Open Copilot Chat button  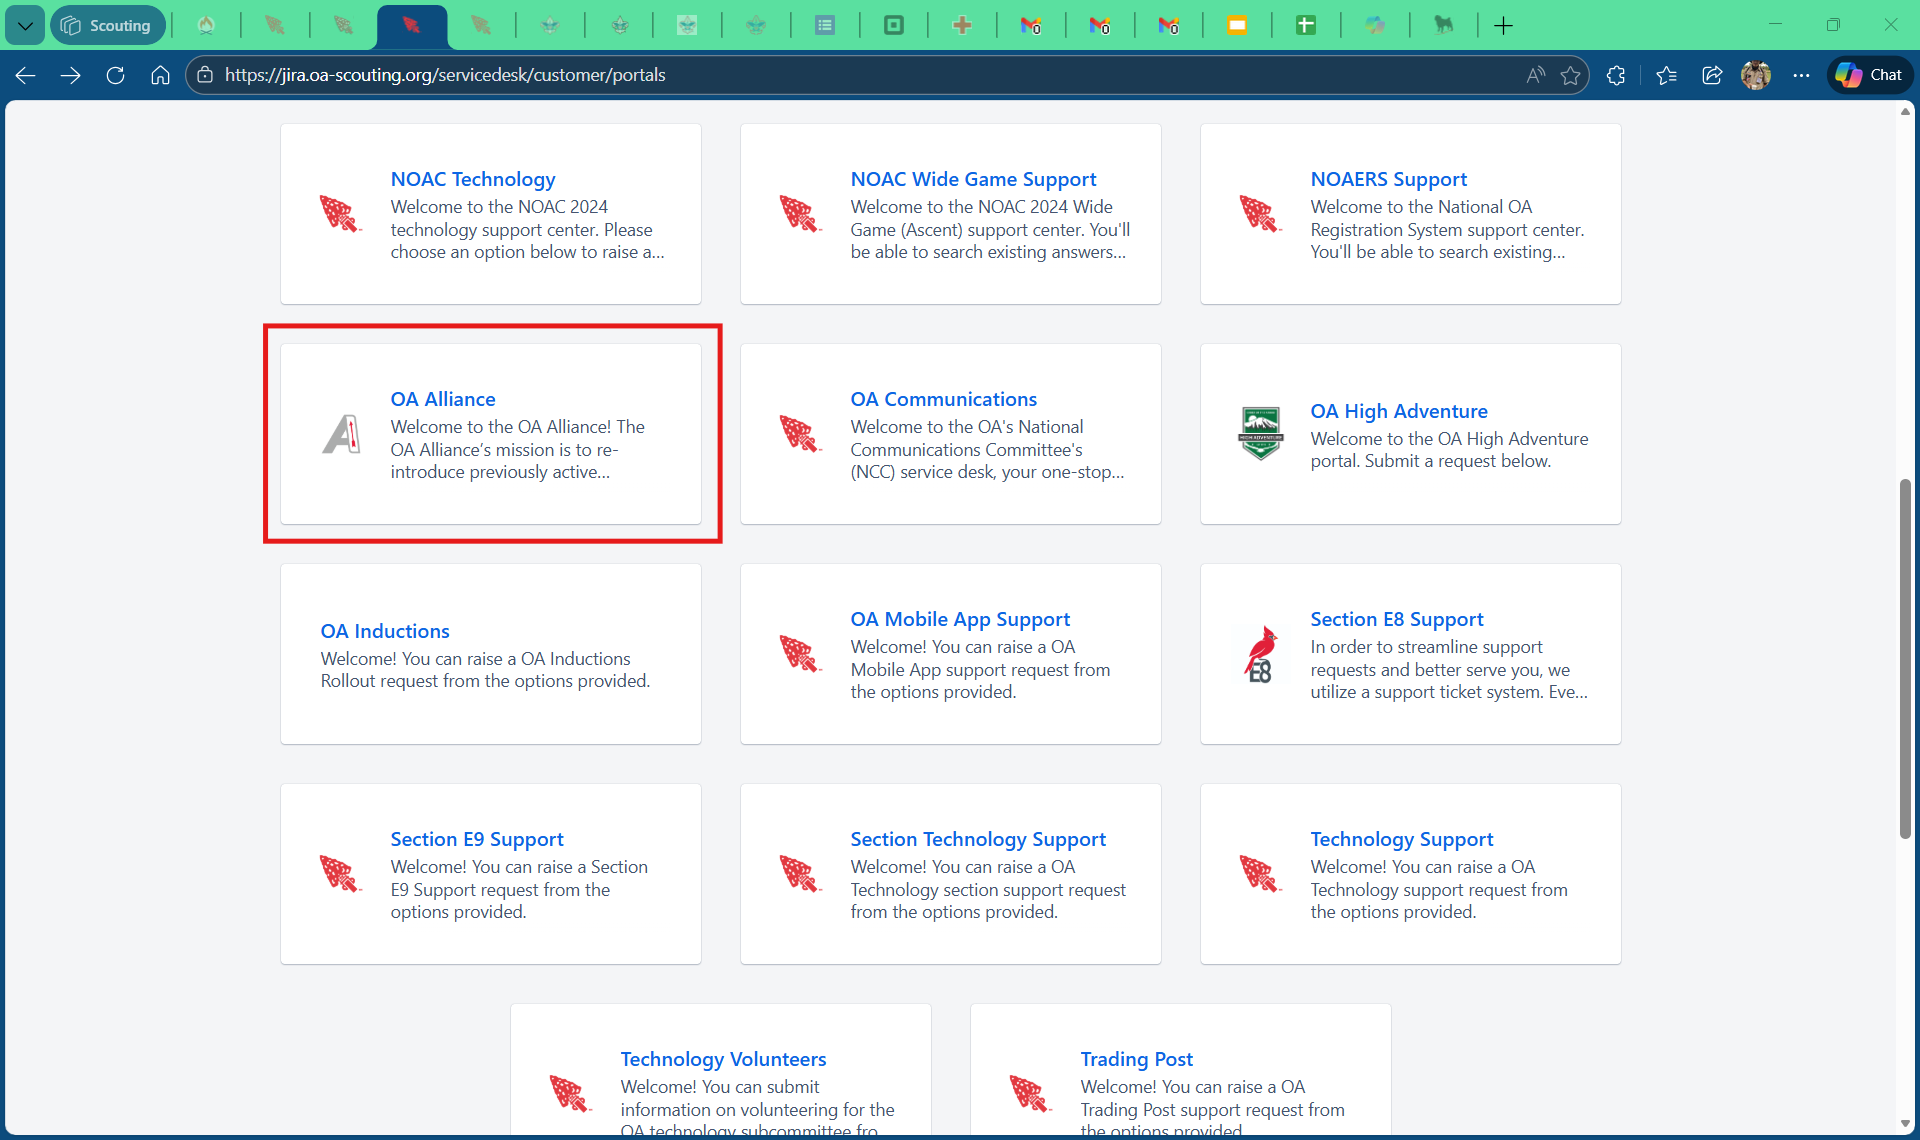[1870, 75]
